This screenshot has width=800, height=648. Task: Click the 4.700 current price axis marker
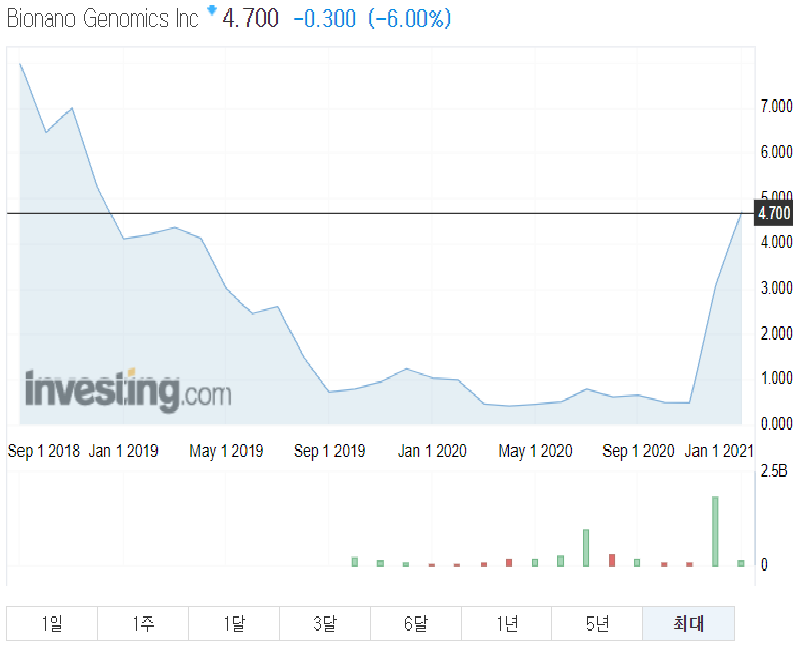click(x=774, y=213)
